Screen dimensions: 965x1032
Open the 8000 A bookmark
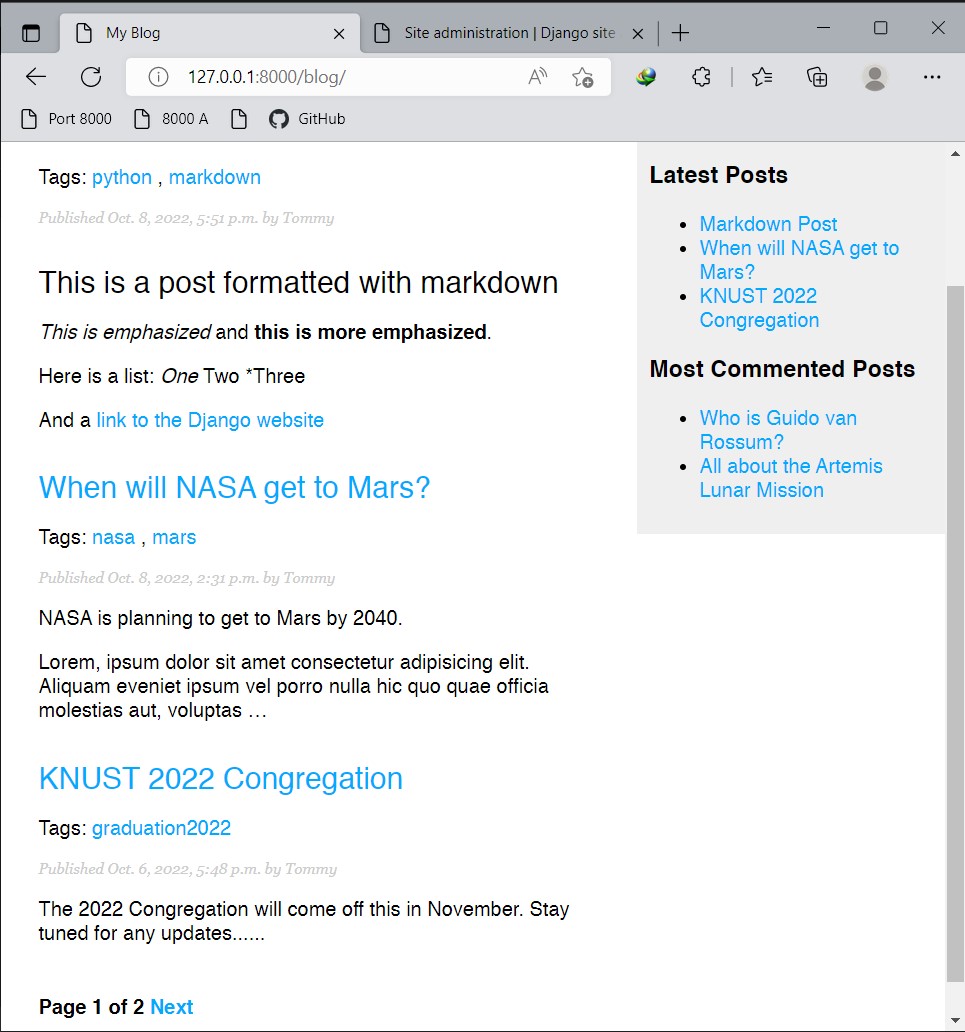coord(171,119)
